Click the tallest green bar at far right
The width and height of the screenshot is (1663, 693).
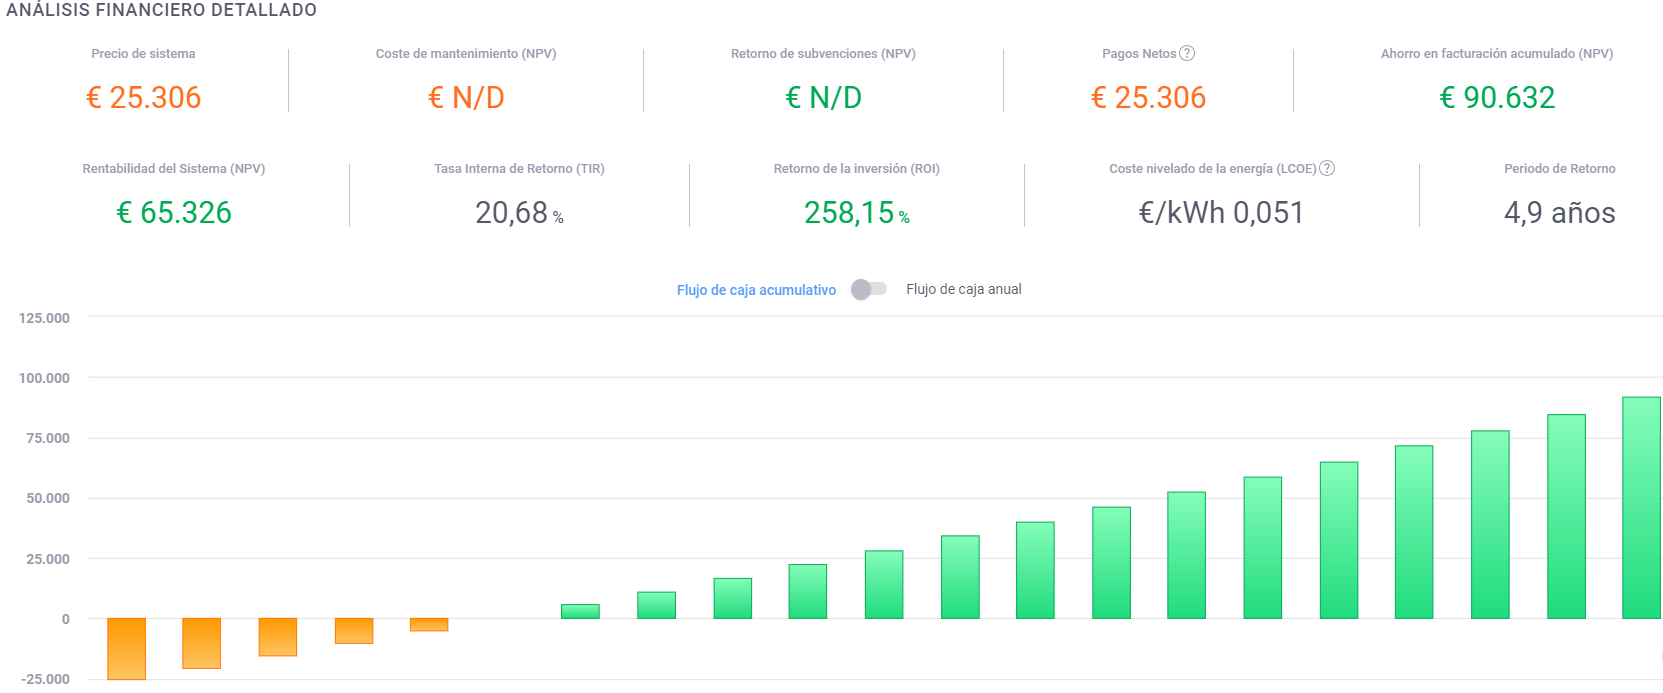click(x=1640, y=508)
